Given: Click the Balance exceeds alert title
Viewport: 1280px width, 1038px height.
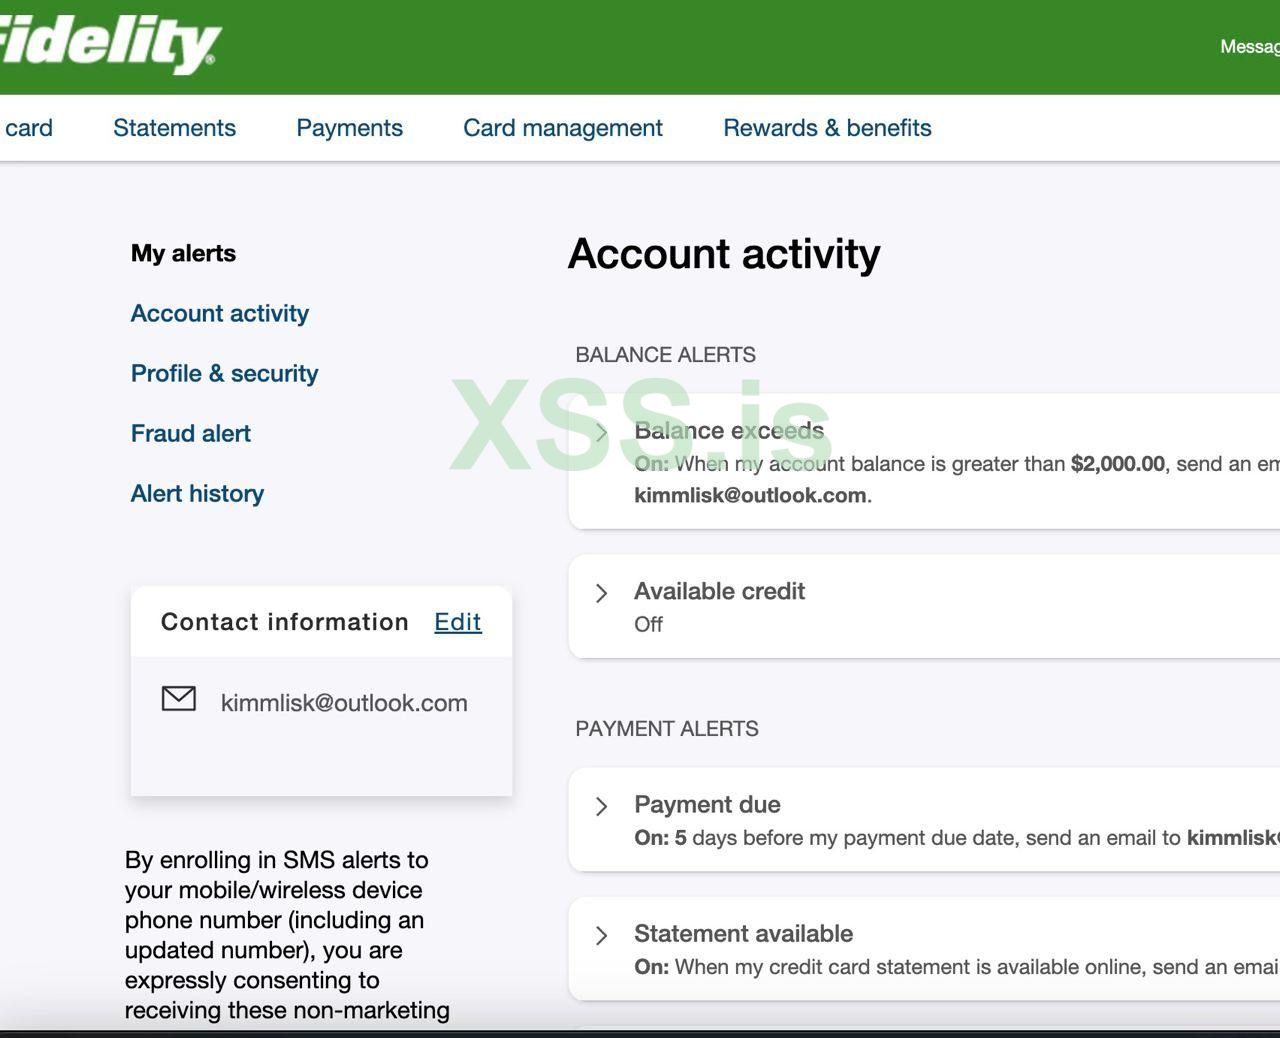Looking at the screenshot, I should 729,431.
